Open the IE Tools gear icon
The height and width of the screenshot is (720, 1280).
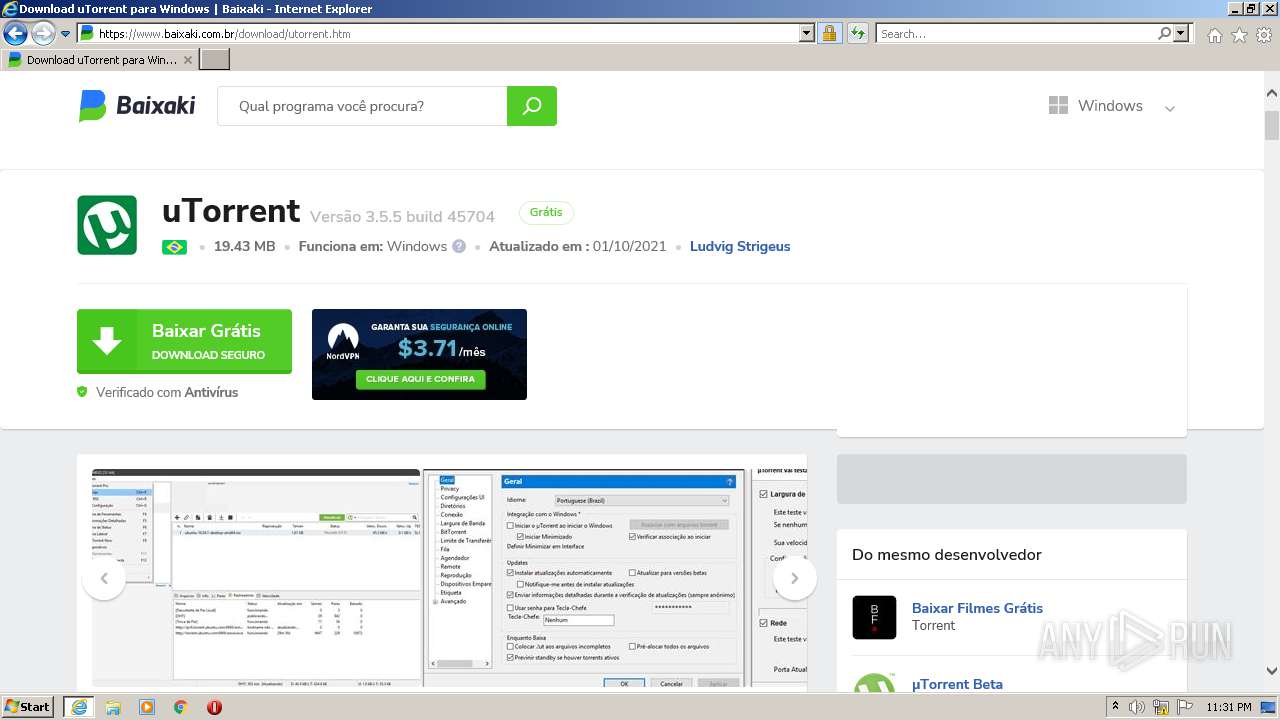coord(1264,35)
